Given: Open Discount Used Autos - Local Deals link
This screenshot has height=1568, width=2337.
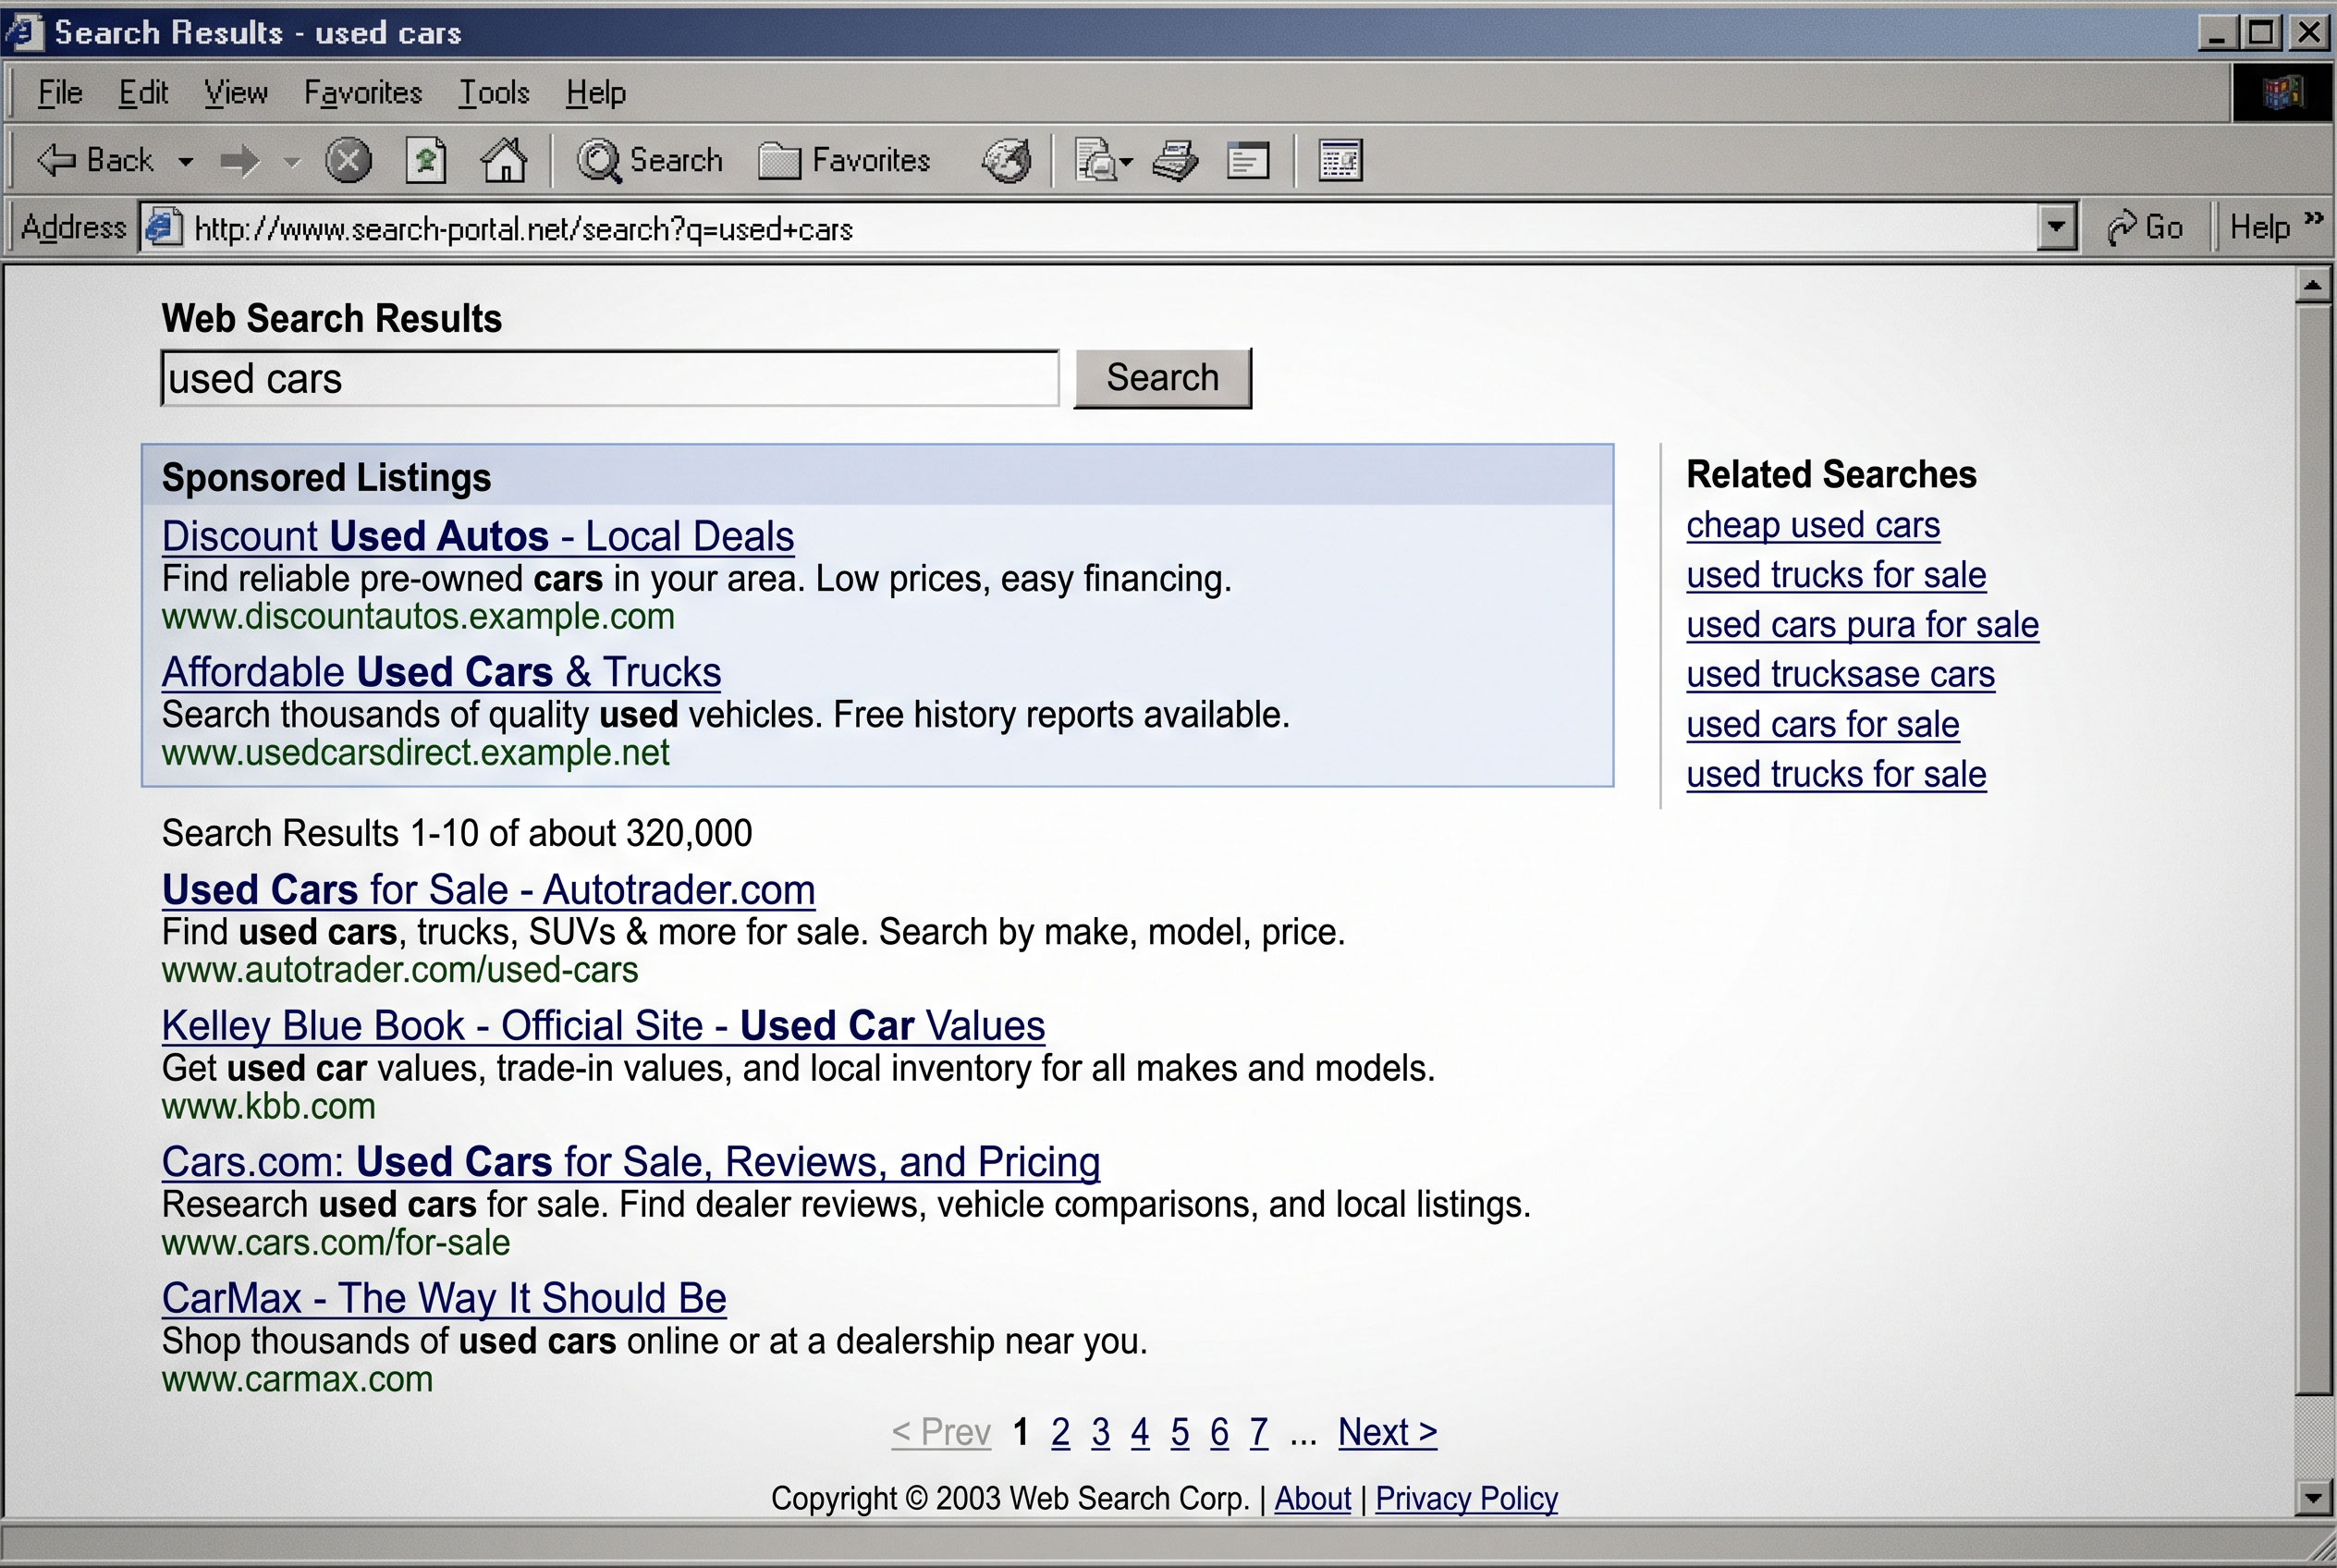Looking at the screenshot, I should click(x=478, y=536).
